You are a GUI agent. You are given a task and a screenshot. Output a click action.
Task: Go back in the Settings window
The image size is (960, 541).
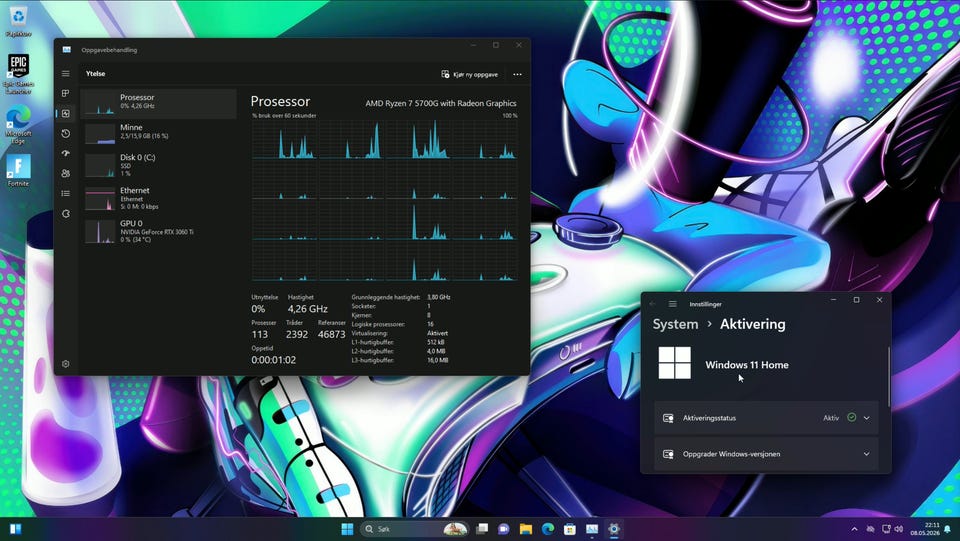653,304
